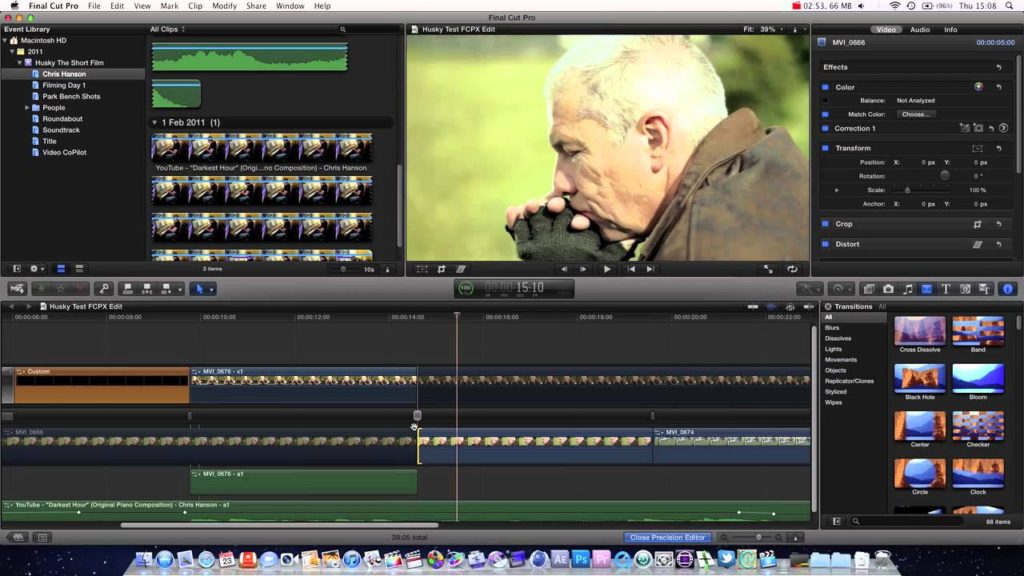
Task: Open Color Board for Correction 1
Action: [x=1004, y=128]
